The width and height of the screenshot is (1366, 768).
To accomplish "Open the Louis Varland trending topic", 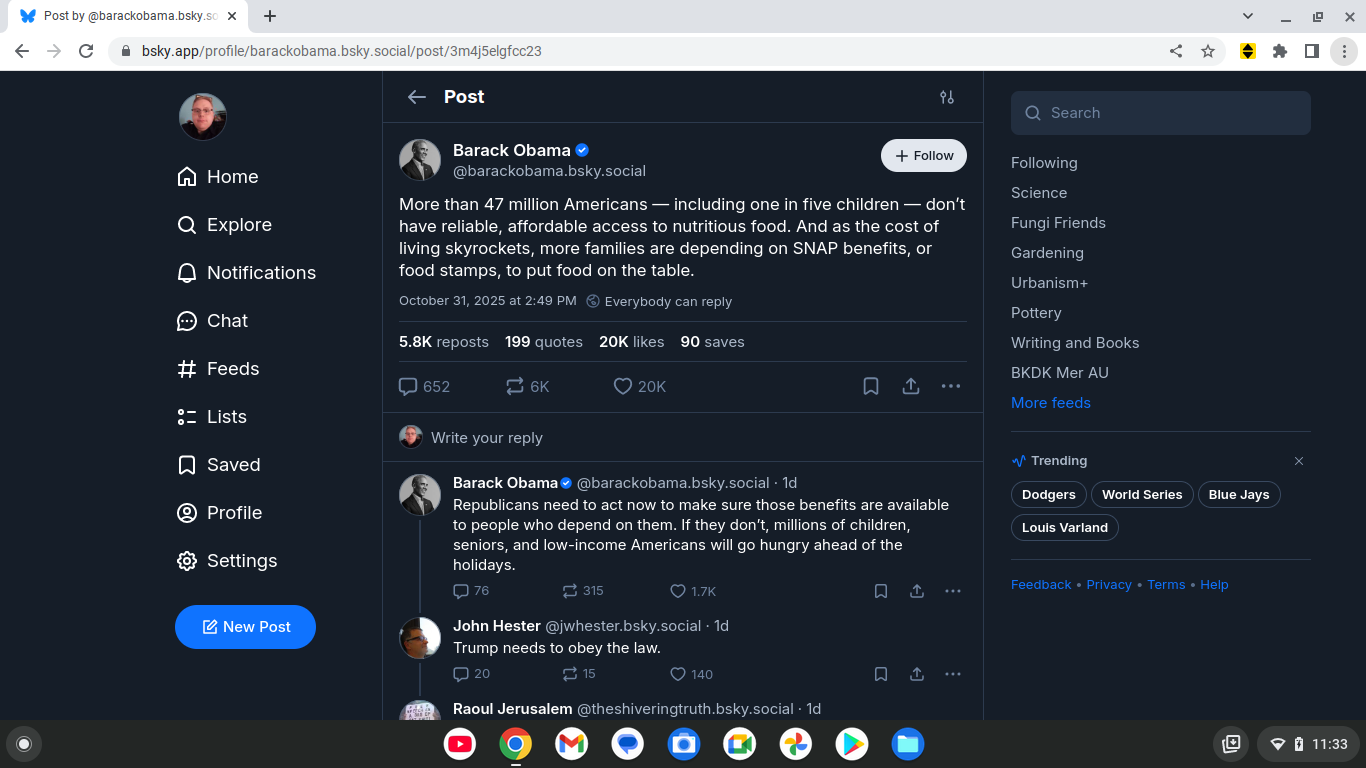I will click(x=1065, y=527).
